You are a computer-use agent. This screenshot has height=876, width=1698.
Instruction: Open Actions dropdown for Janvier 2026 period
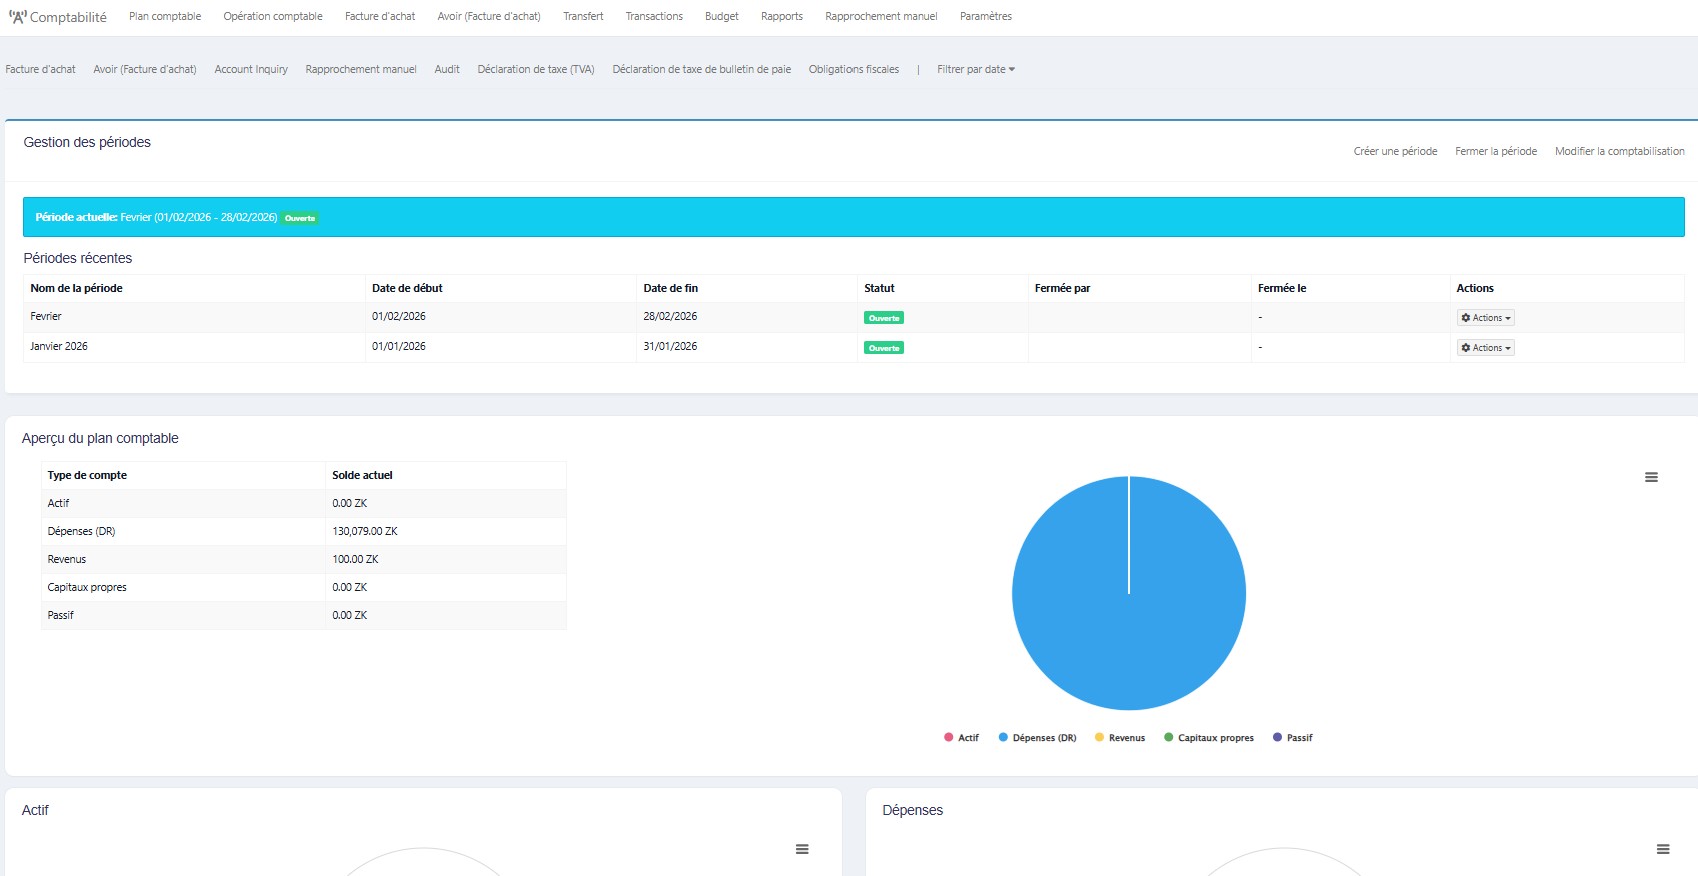(1485, 348)
